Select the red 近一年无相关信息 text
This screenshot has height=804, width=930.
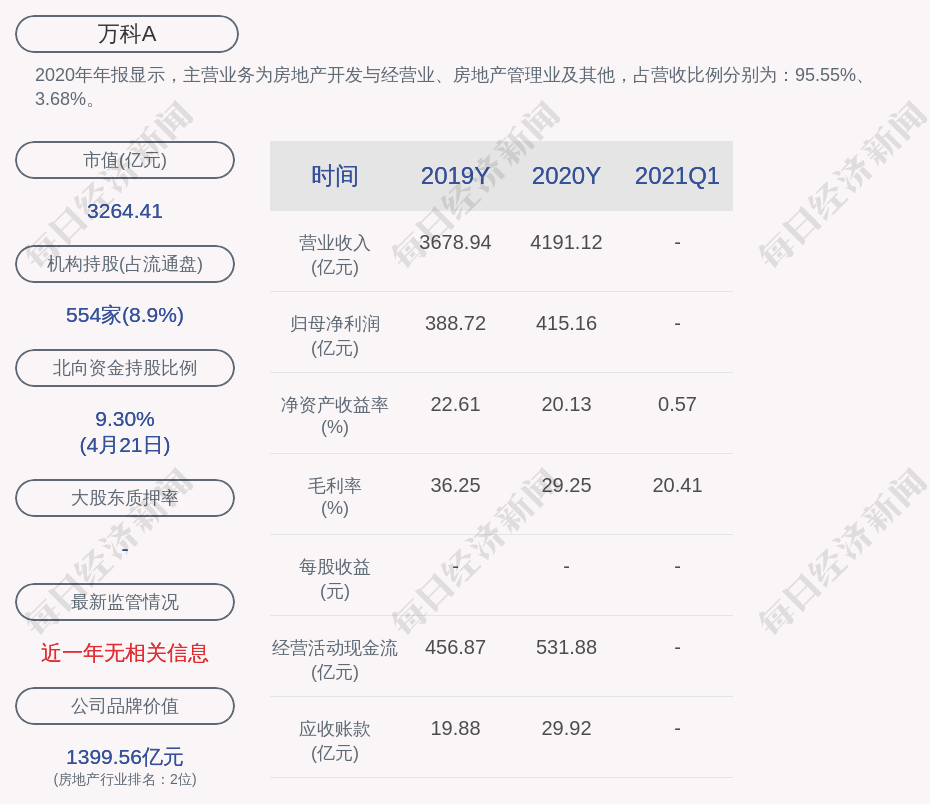(x=125, y=653)
